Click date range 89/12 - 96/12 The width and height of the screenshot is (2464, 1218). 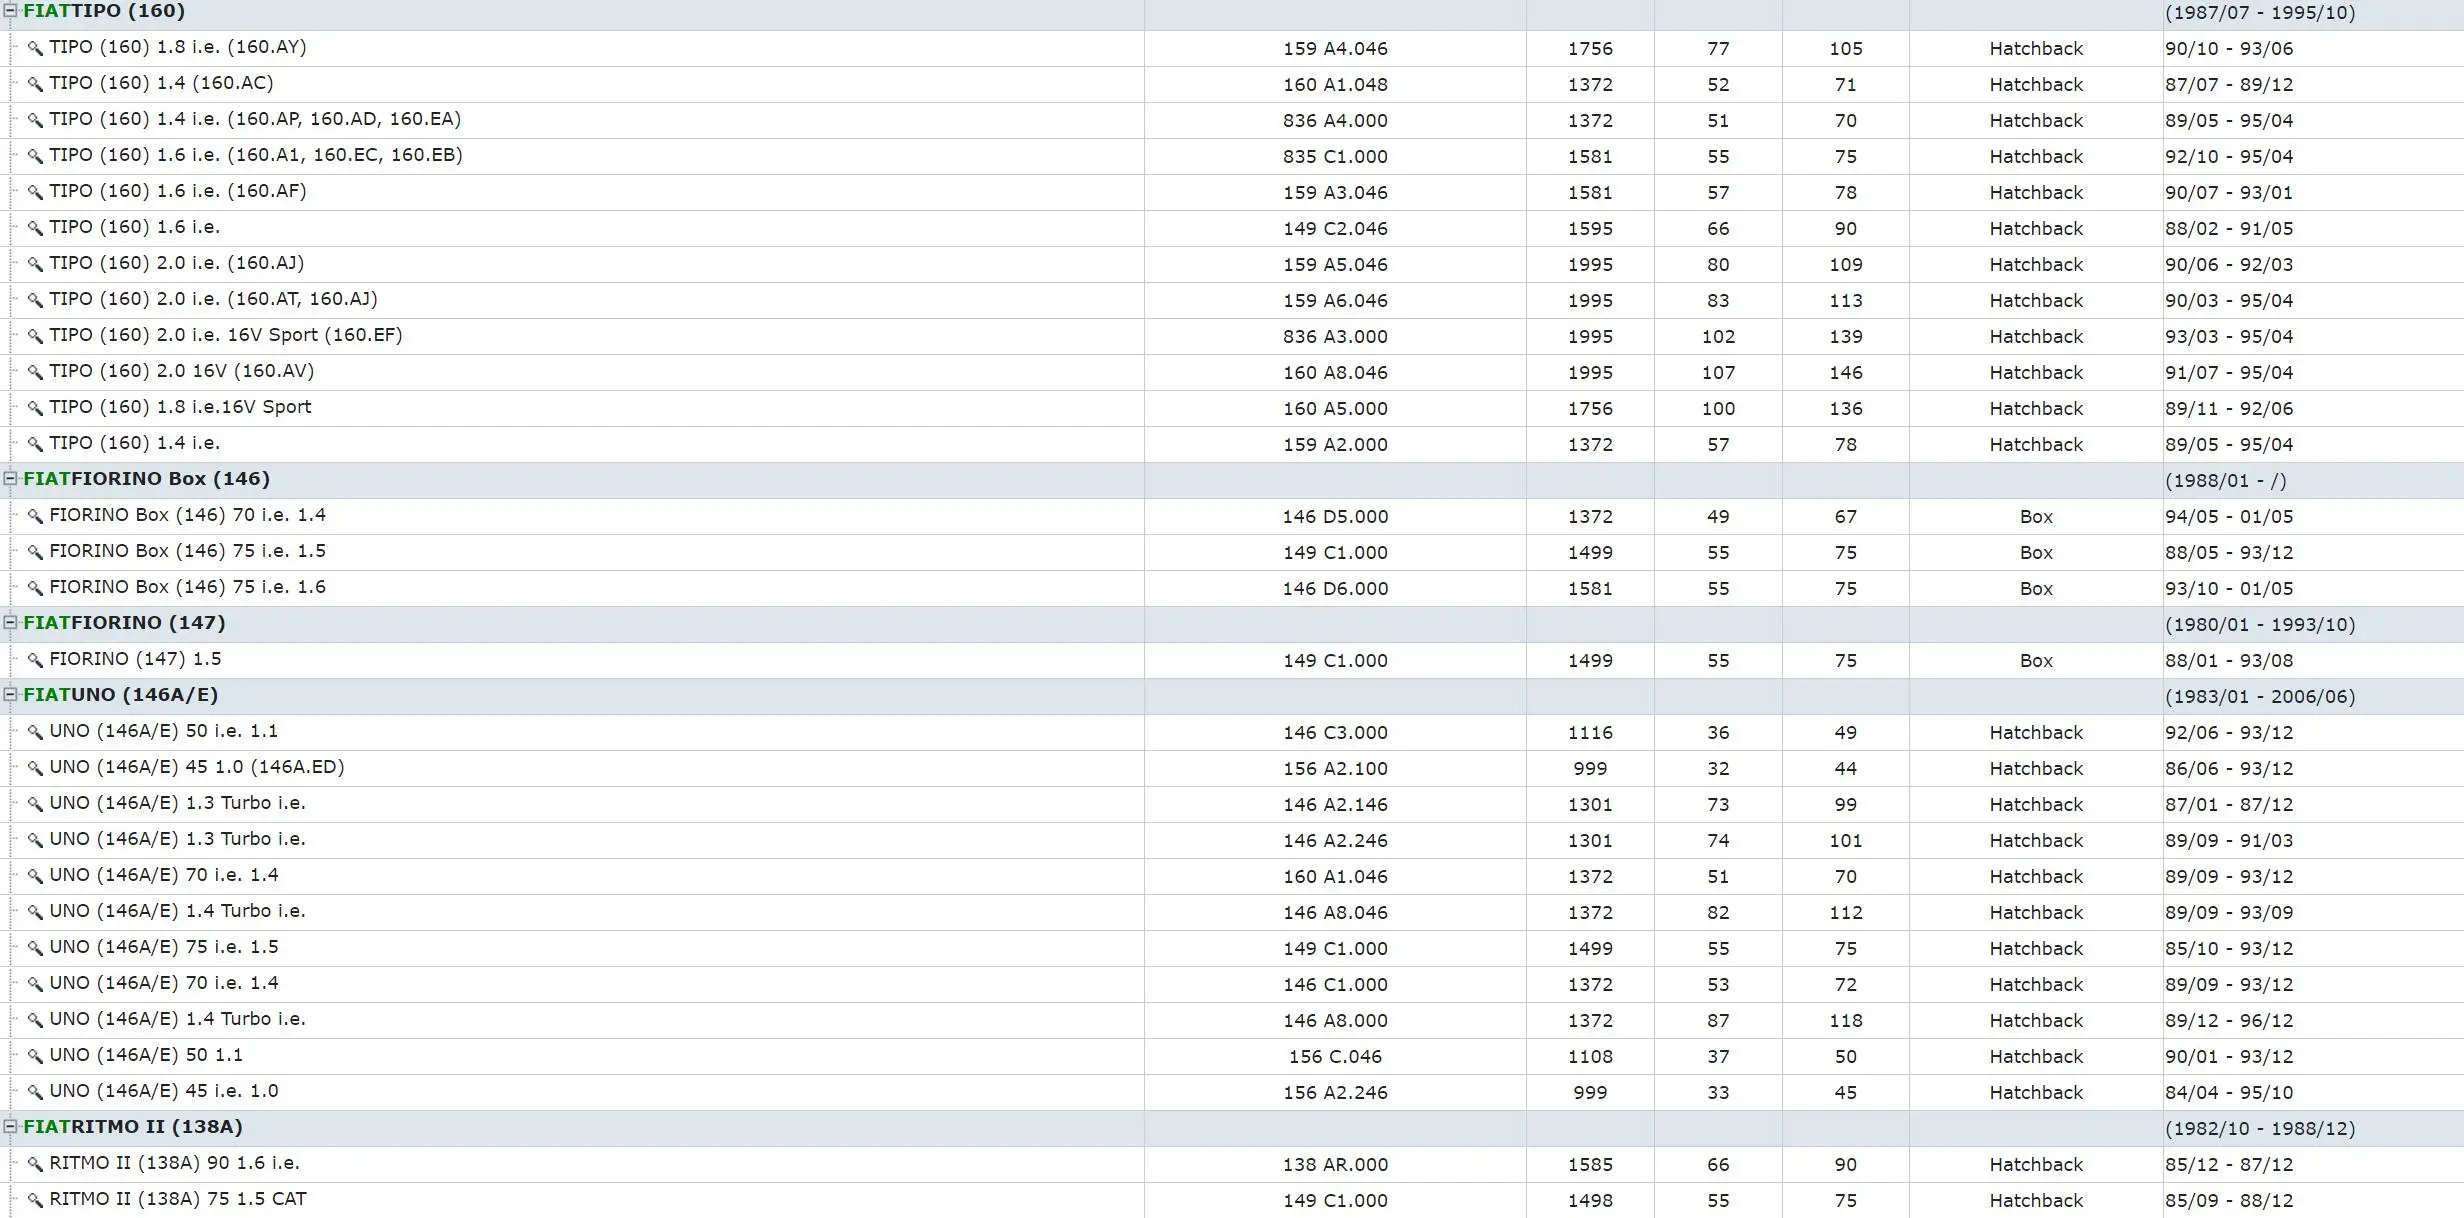click(2229, 1021)
